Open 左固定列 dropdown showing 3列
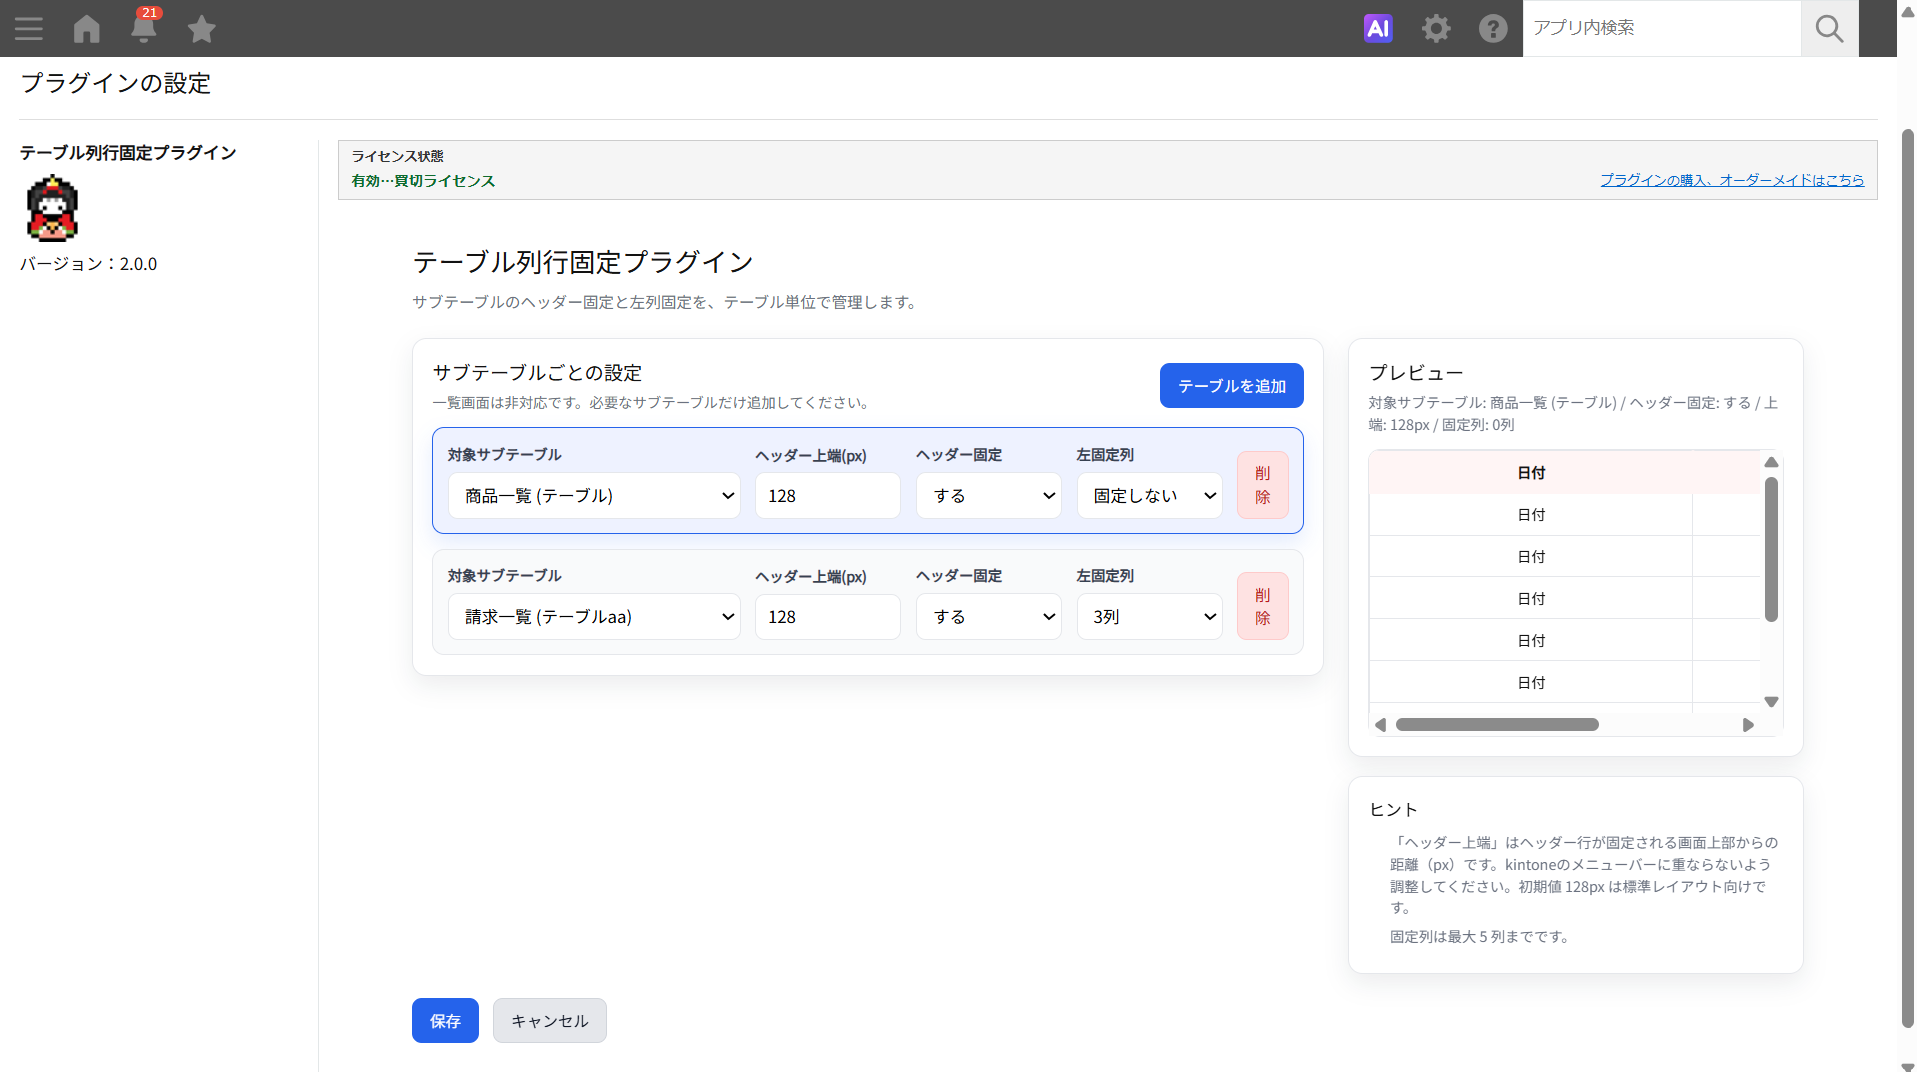Image resolution: width=1917 pixels, height=1072 pixels. point(1149,616)
